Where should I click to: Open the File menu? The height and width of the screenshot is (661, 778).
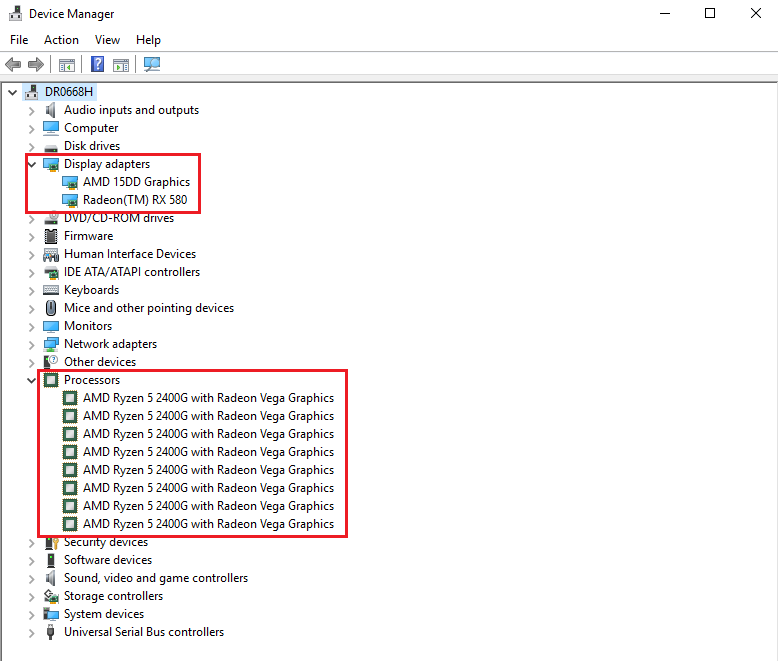pos(19,40)
